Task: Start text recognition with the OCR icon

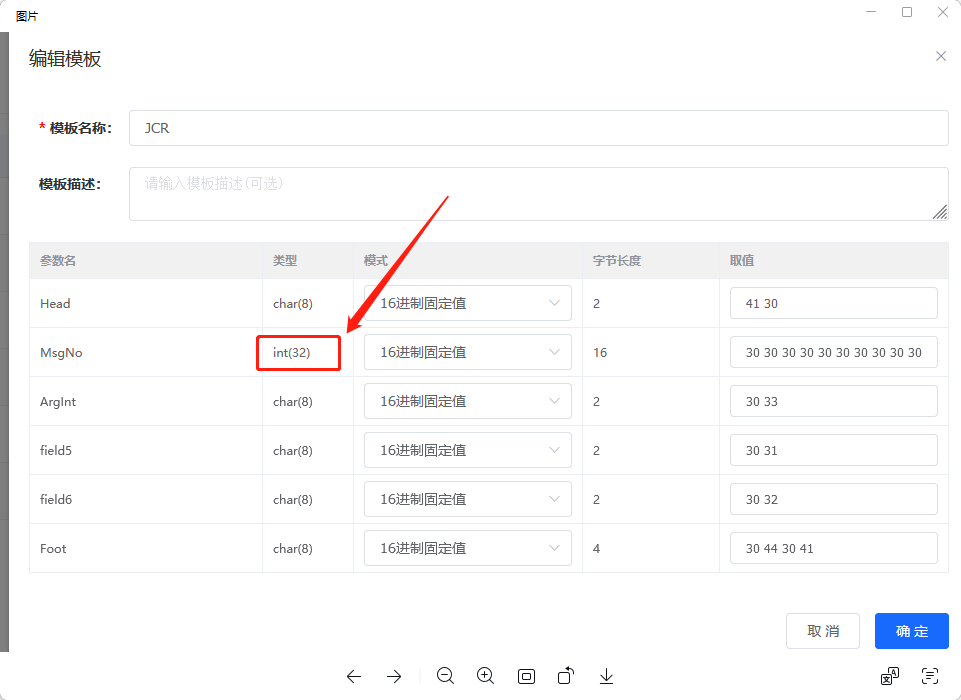Action: click(931, 677)
